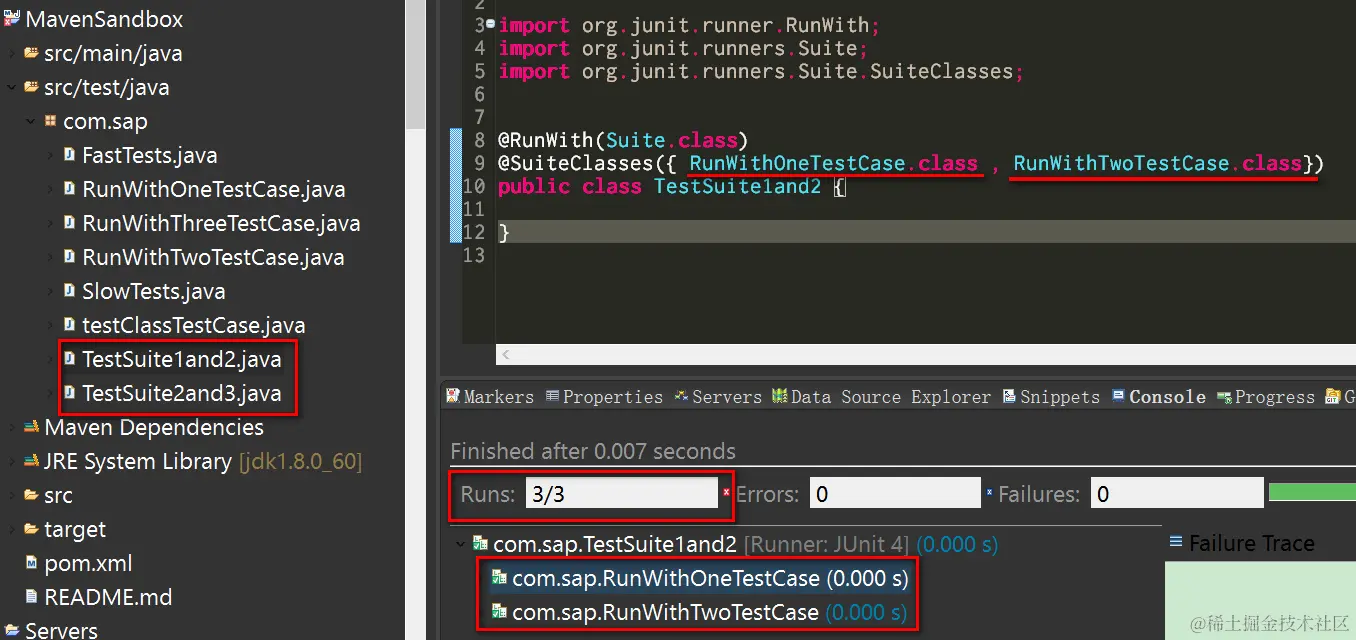Click the src folder icon

tap(31, 495)
